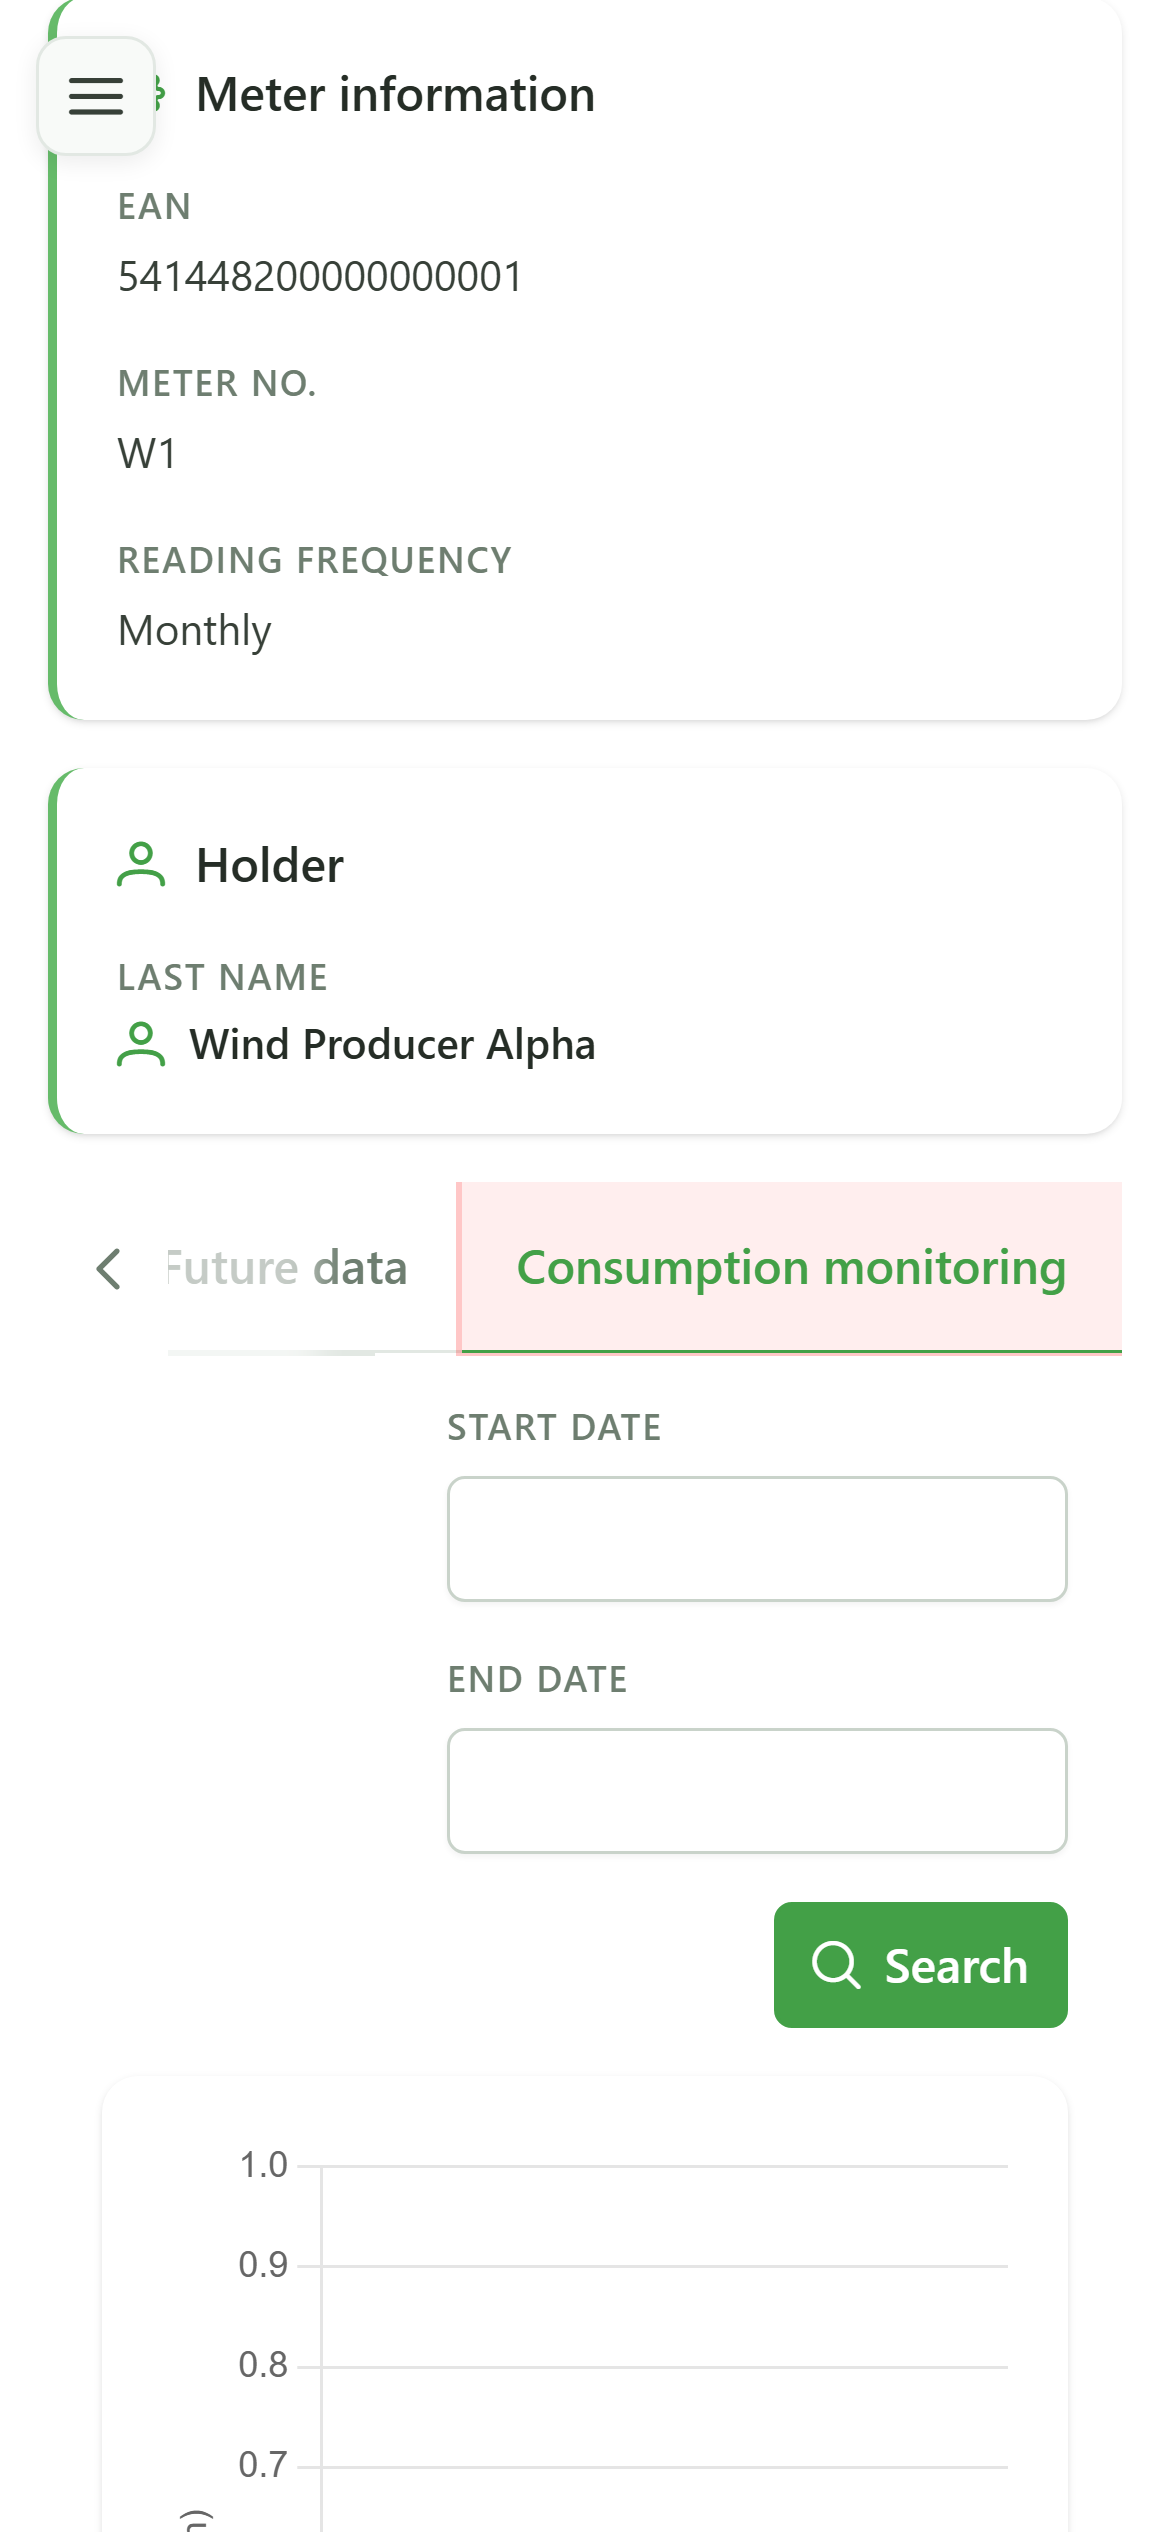Click the Start Date label
The width and height of the screenshot is (1170, 2532).
coord(554,1428)
